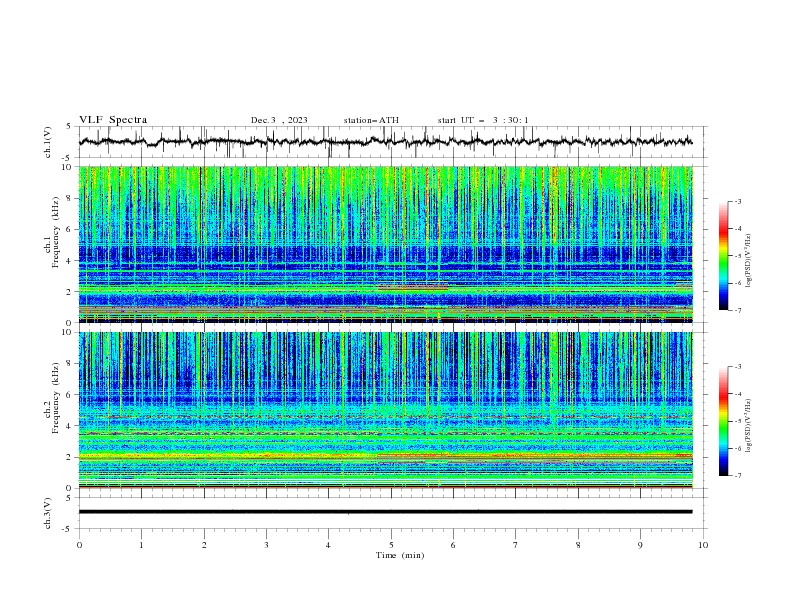Click the time axis tick label "0"

point(79,545)
